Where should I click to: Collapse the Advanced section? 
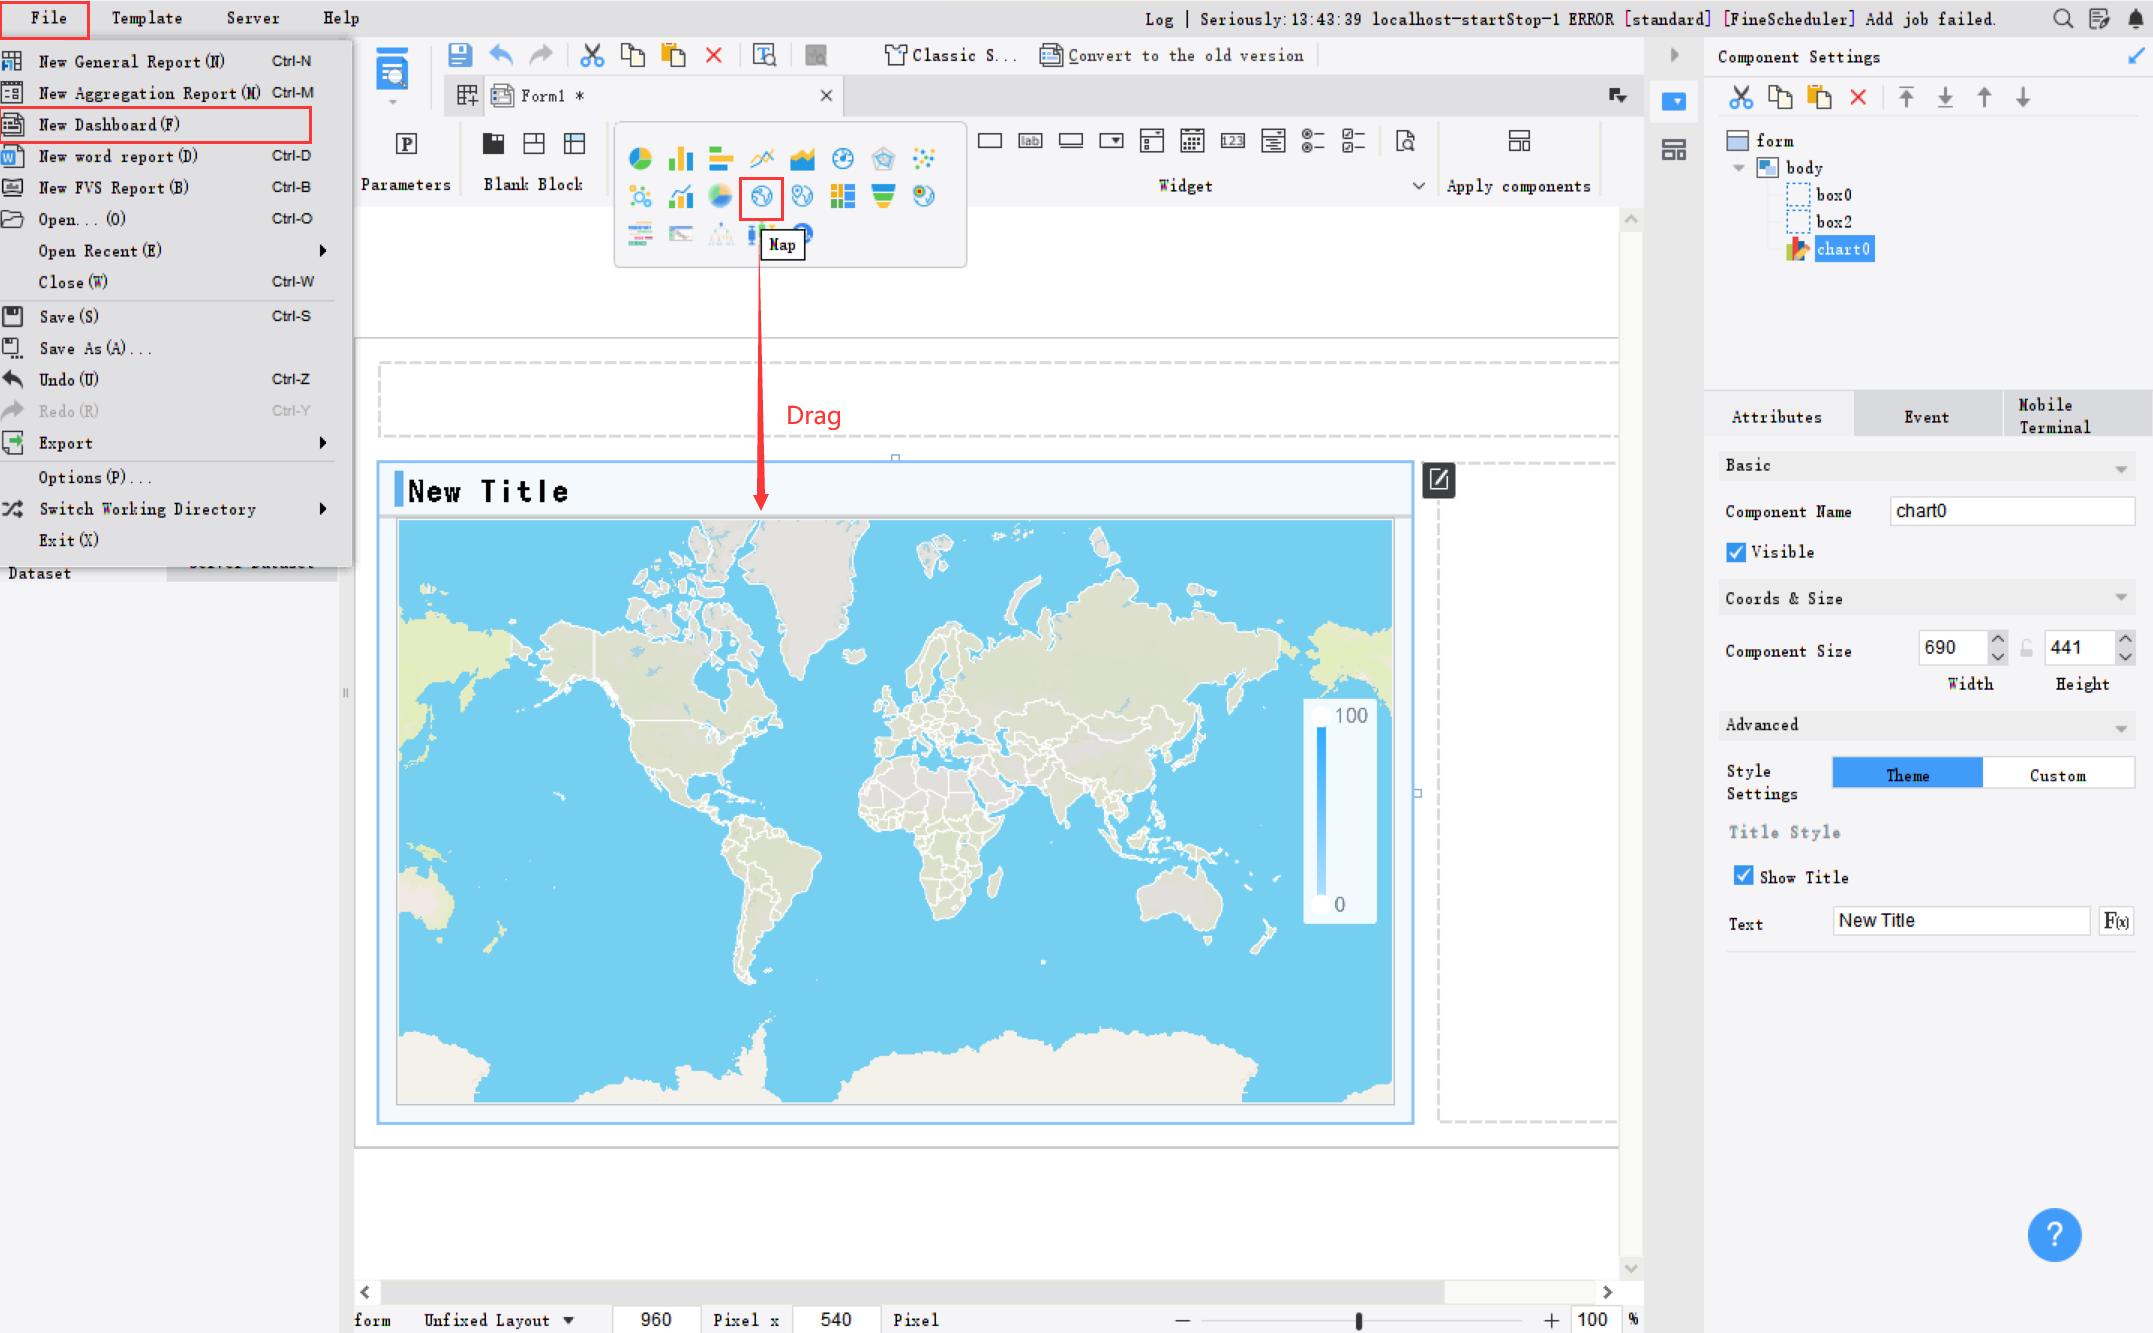2122,726
